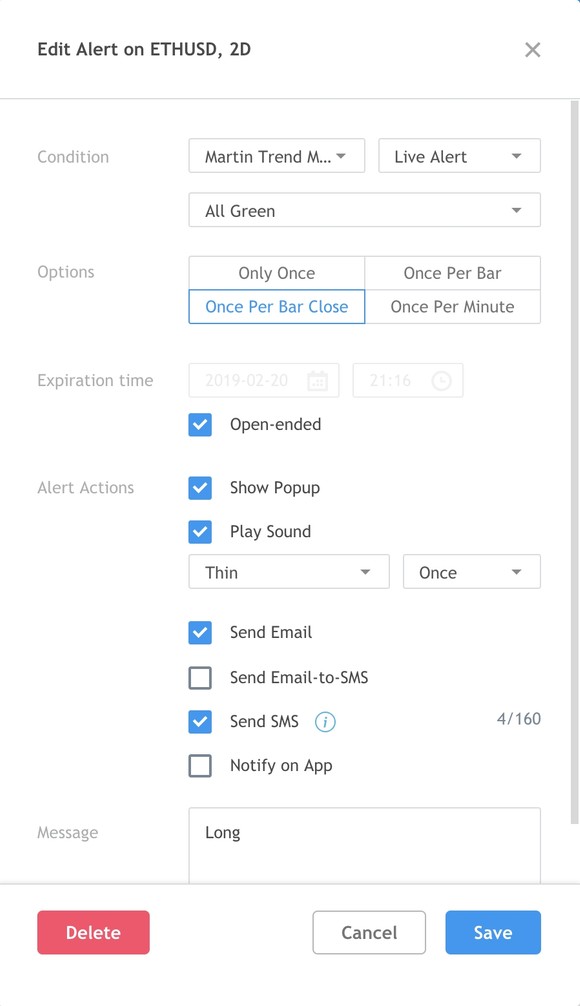Viewport: 580px width, 1006px height.
Task: Click the expiration time clock icon
Action: click(x=441, y=380)
